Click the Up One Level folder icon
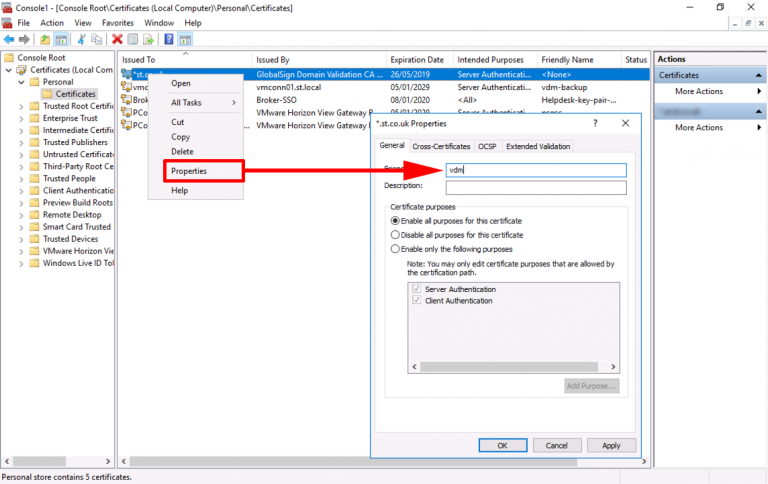Screen dimensions: 768x484 coord(45,39)
